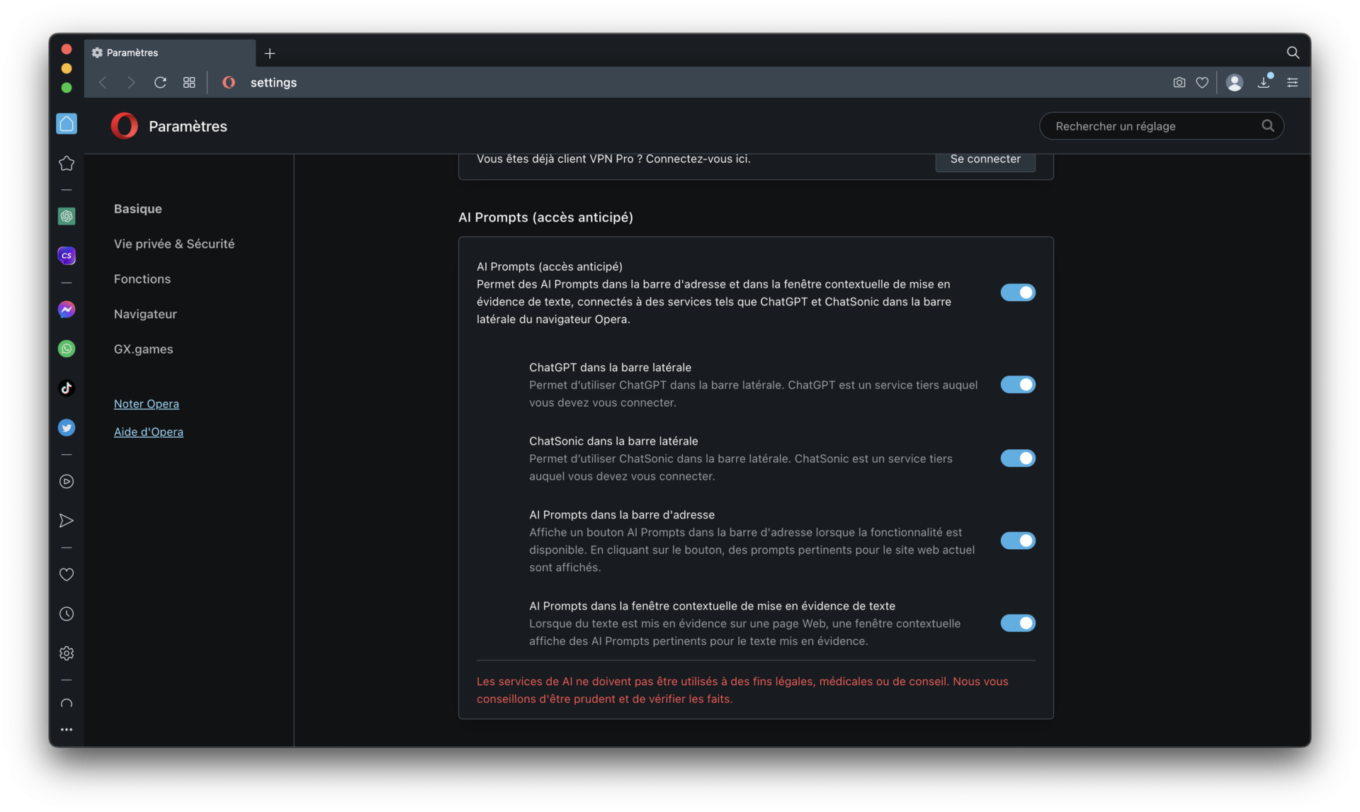
Task: Open the downloads icon
Action: 1264,82
